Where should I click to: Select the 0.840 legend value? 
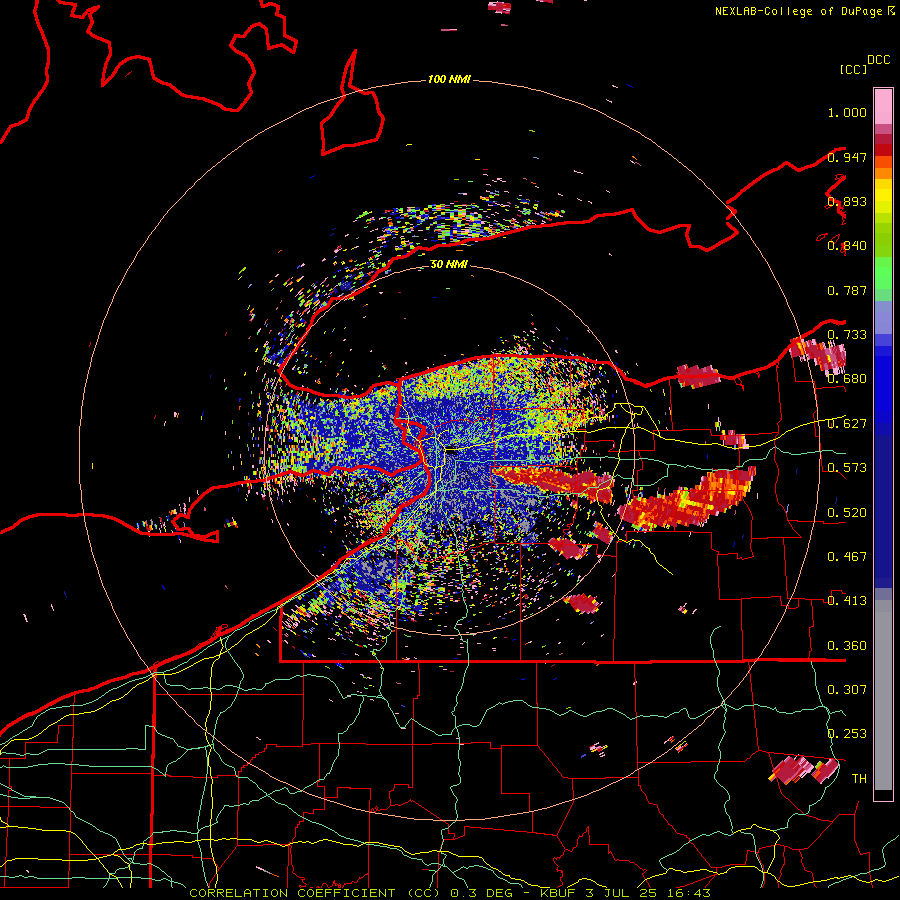[847, 246]
